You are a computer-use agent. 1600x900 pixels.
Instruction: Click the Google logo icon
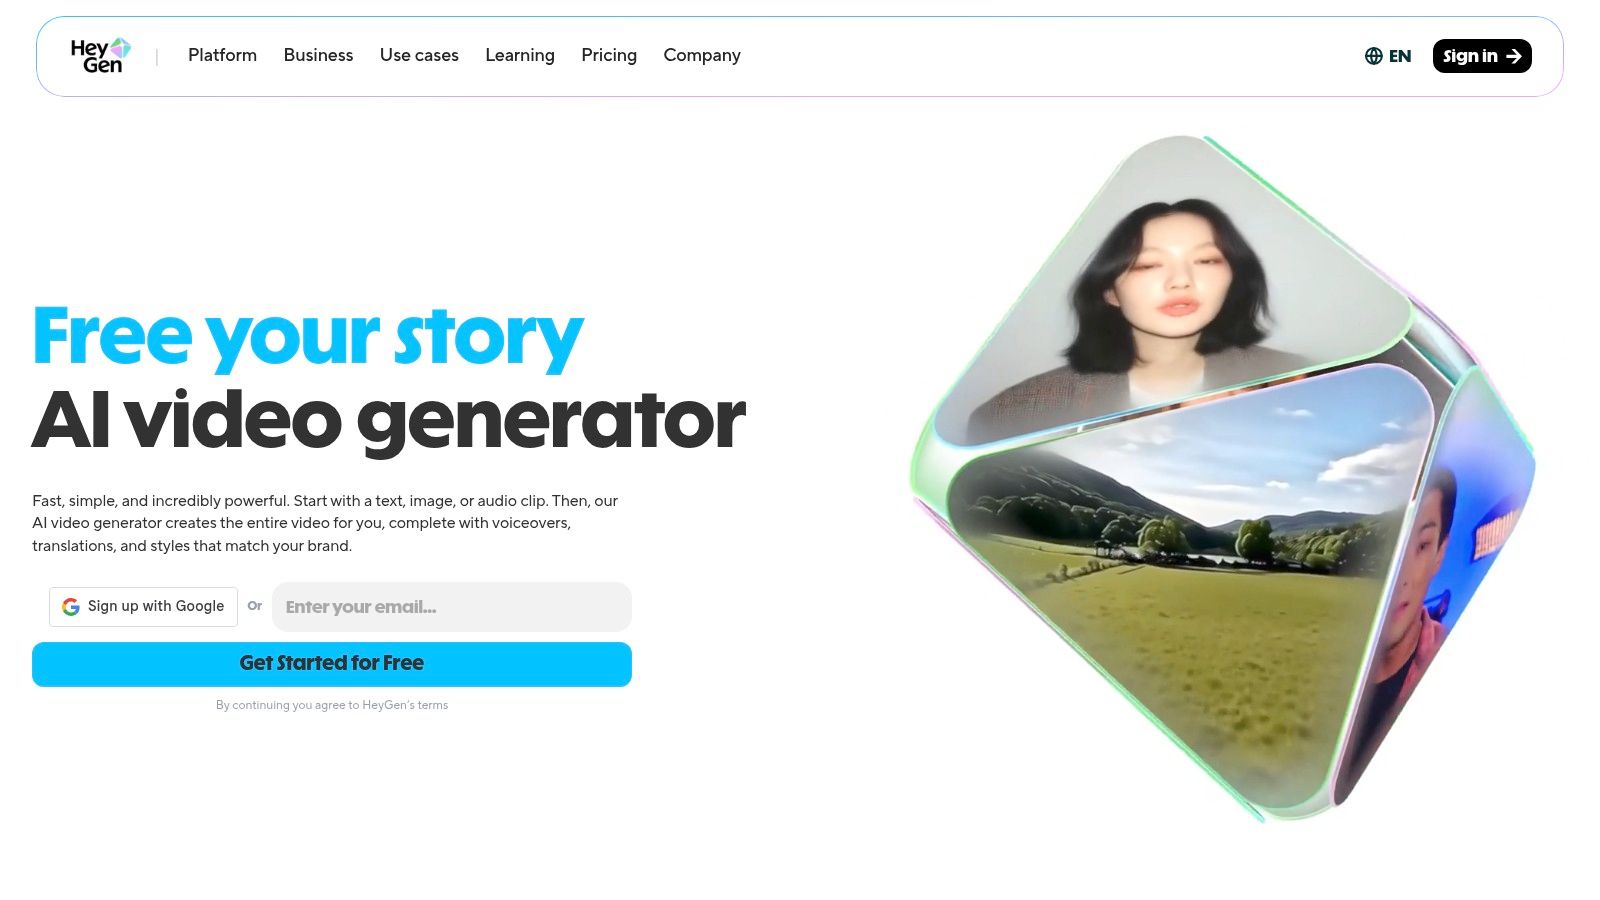pyautogui.click(x=71, y=607)
